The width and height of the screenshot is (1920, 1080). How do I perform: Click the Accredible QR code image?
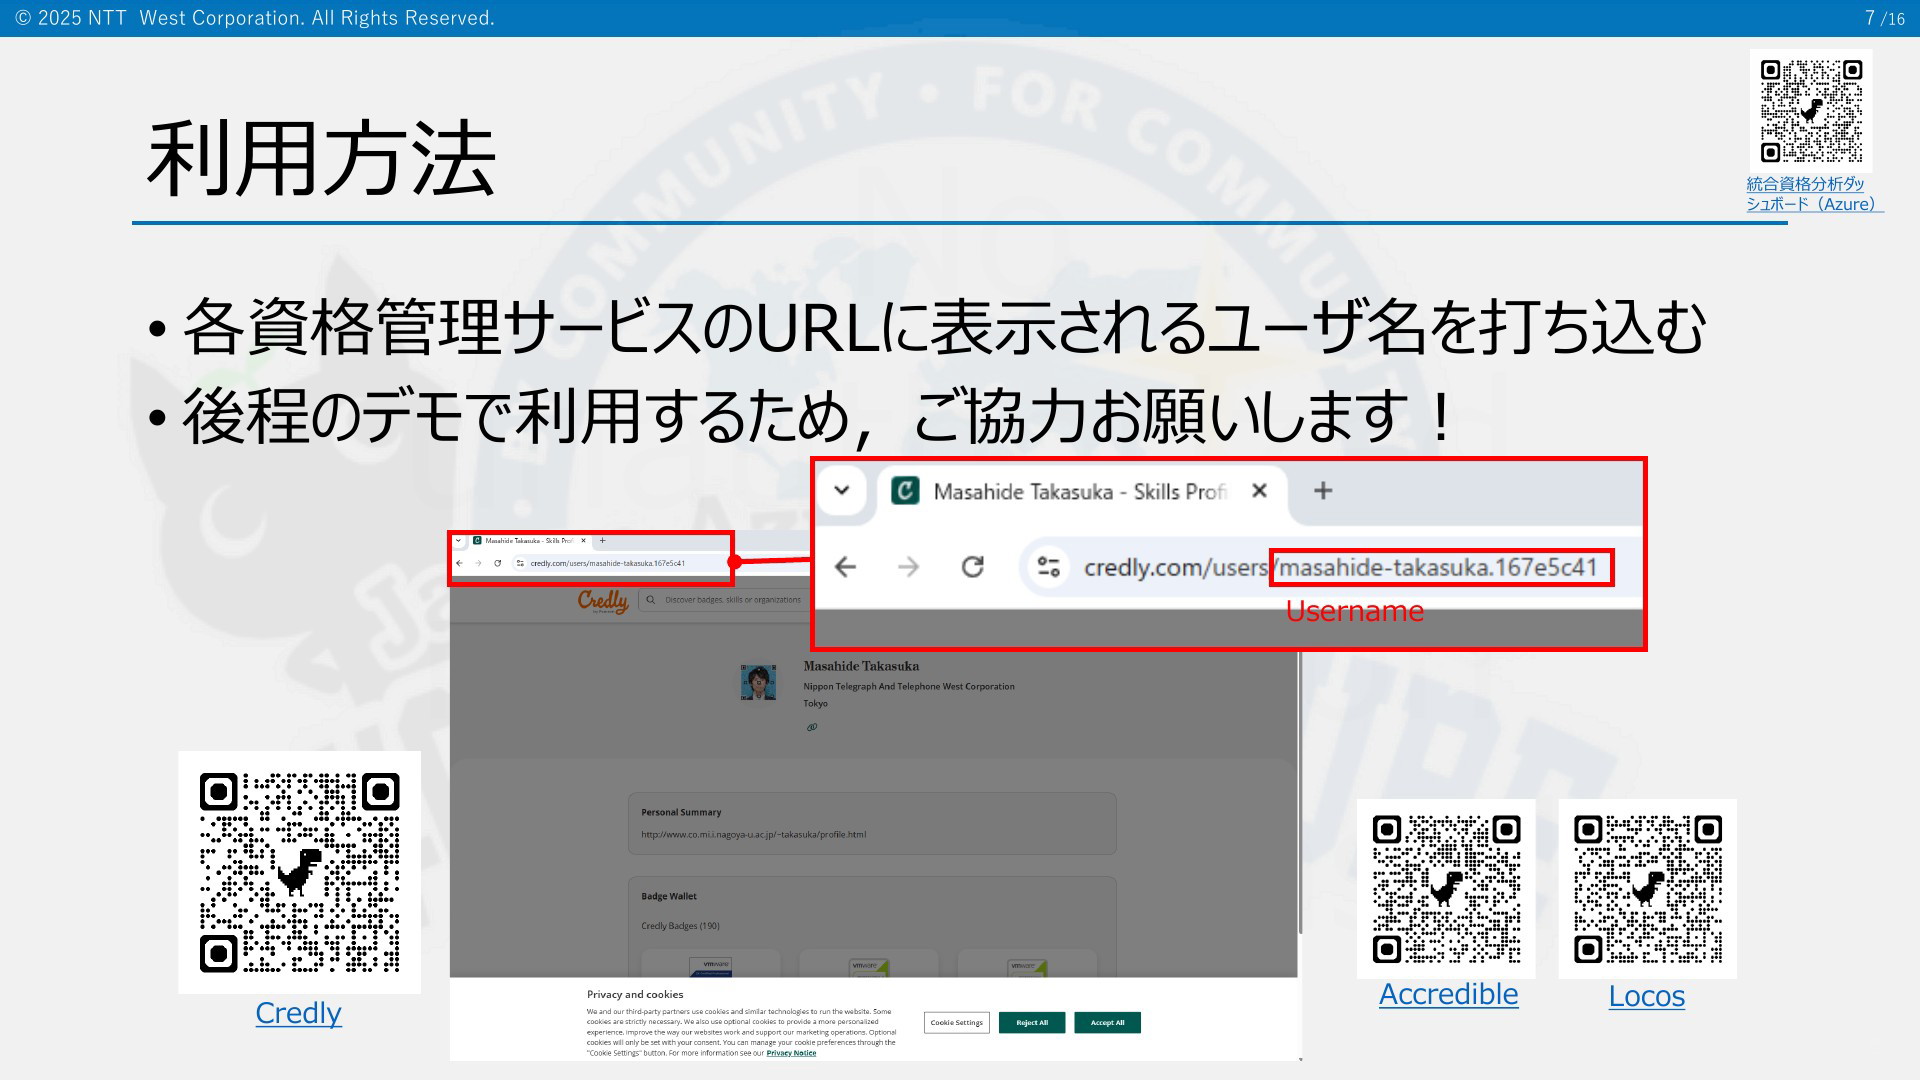[1446, 889]
